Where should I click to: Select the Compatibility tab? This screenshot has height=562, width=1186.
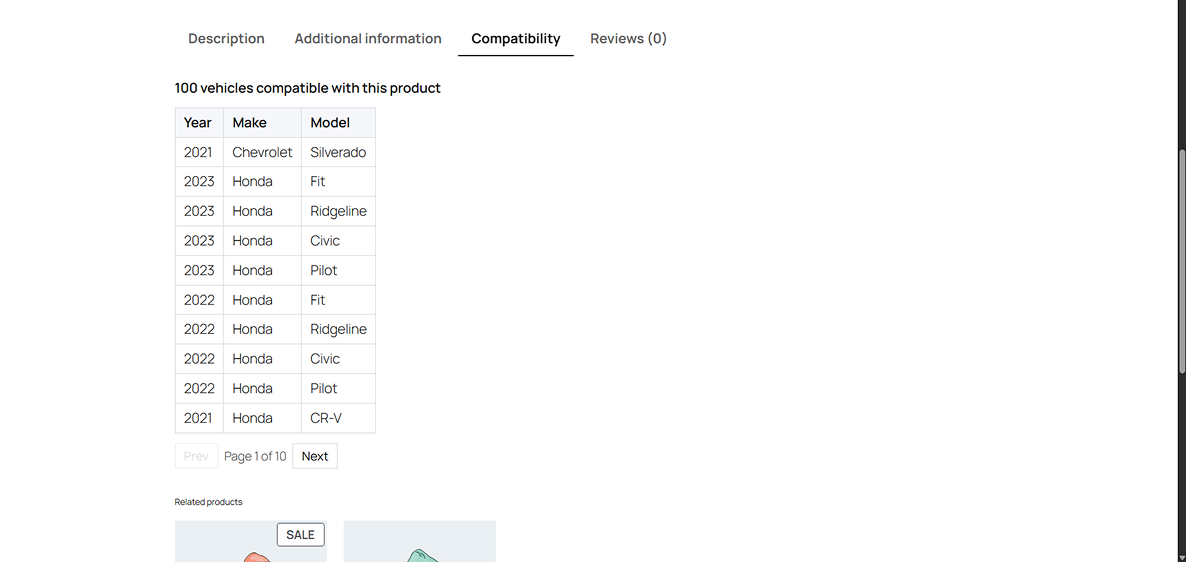[516, 39]
